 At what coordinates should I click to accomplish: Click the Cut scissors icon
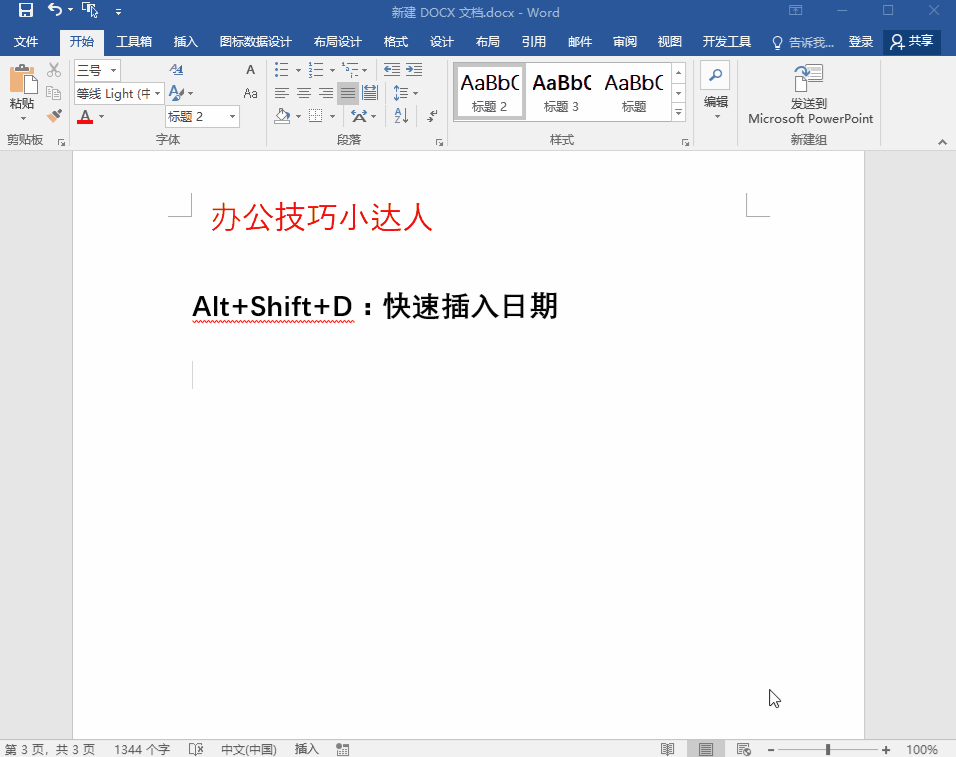click(x=54, y=70)
